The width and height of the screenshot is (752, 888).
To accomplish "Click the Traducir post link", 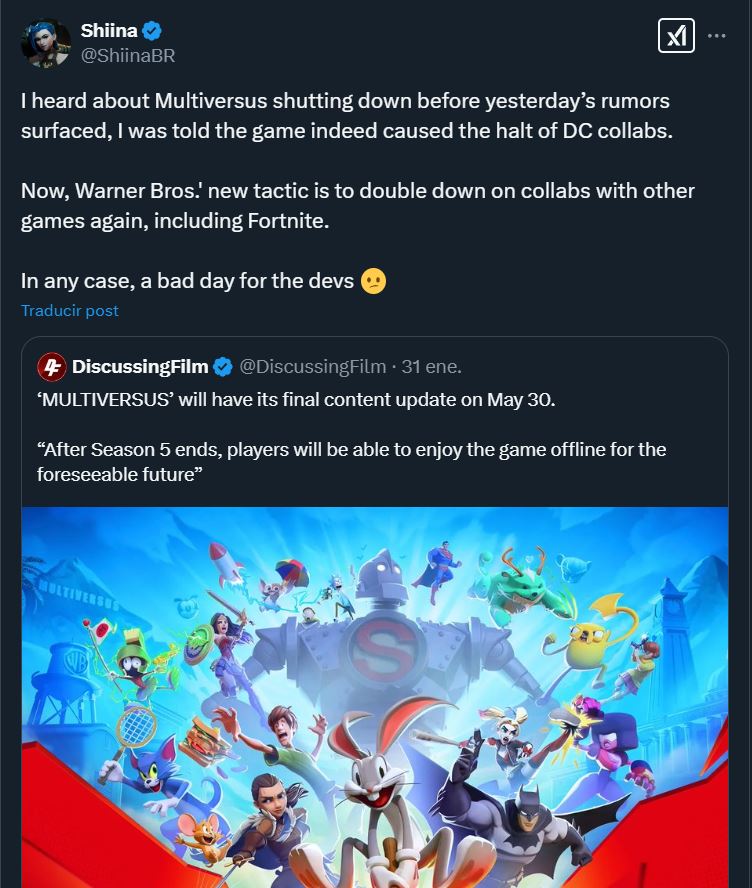I will 70,311.
